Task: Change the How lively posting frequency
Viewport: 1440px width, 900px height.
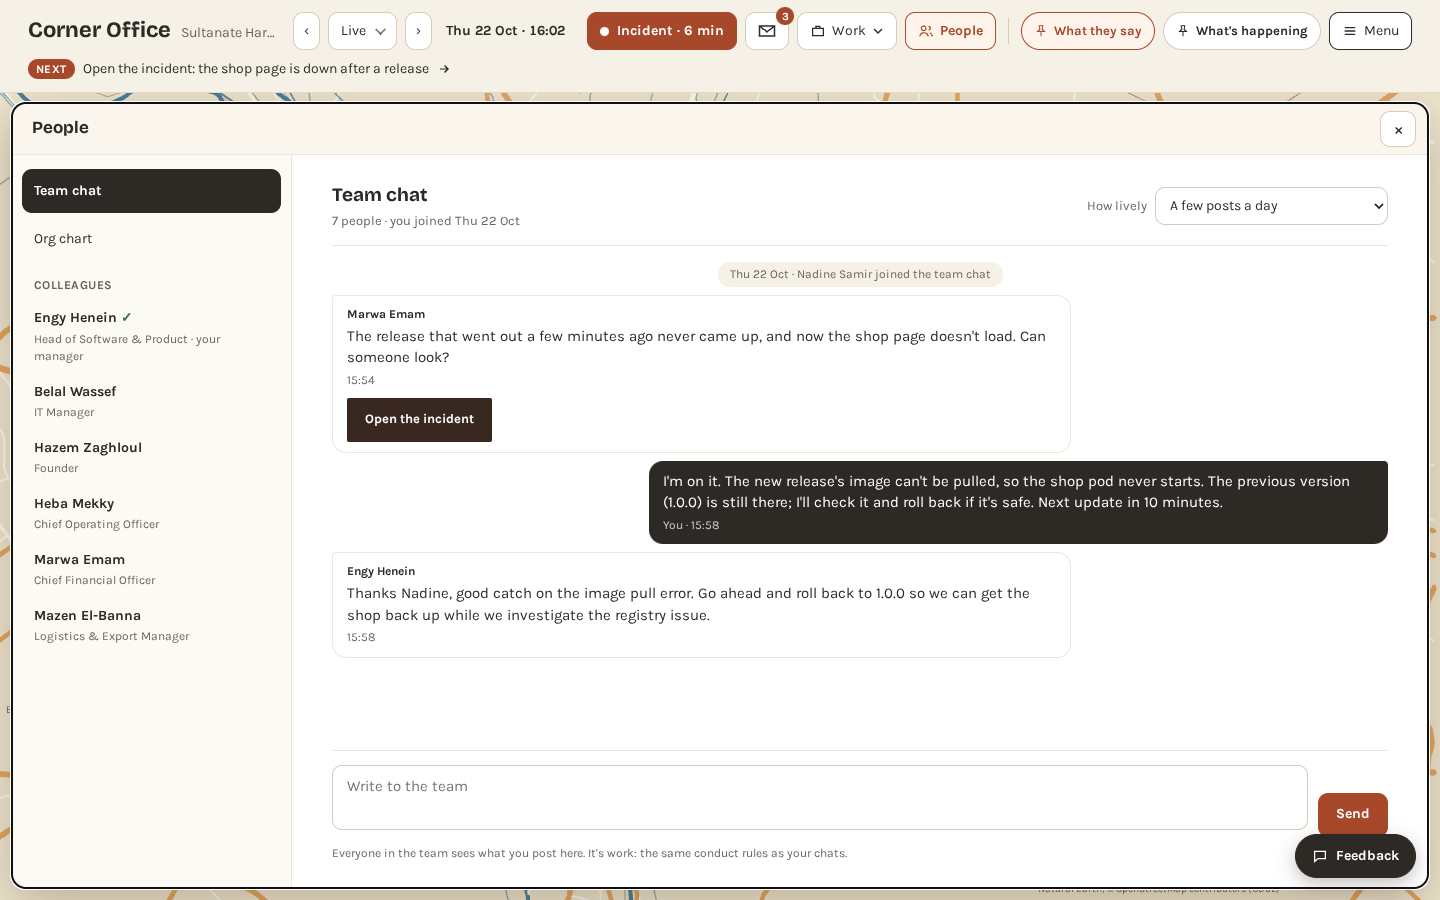Action: coord(1271,206)
